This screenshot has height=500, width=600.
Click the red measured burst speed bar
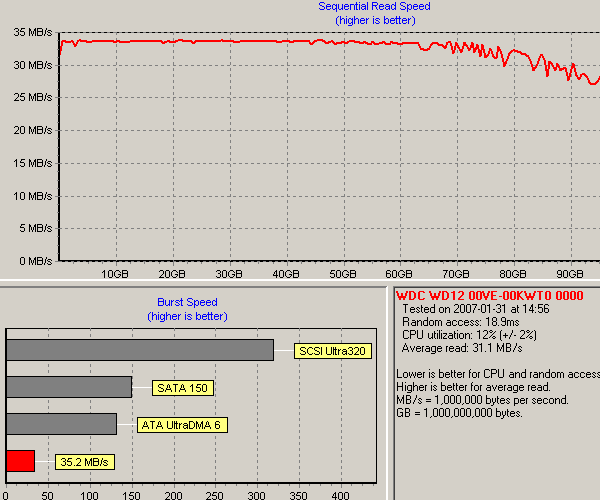(21, 461)
